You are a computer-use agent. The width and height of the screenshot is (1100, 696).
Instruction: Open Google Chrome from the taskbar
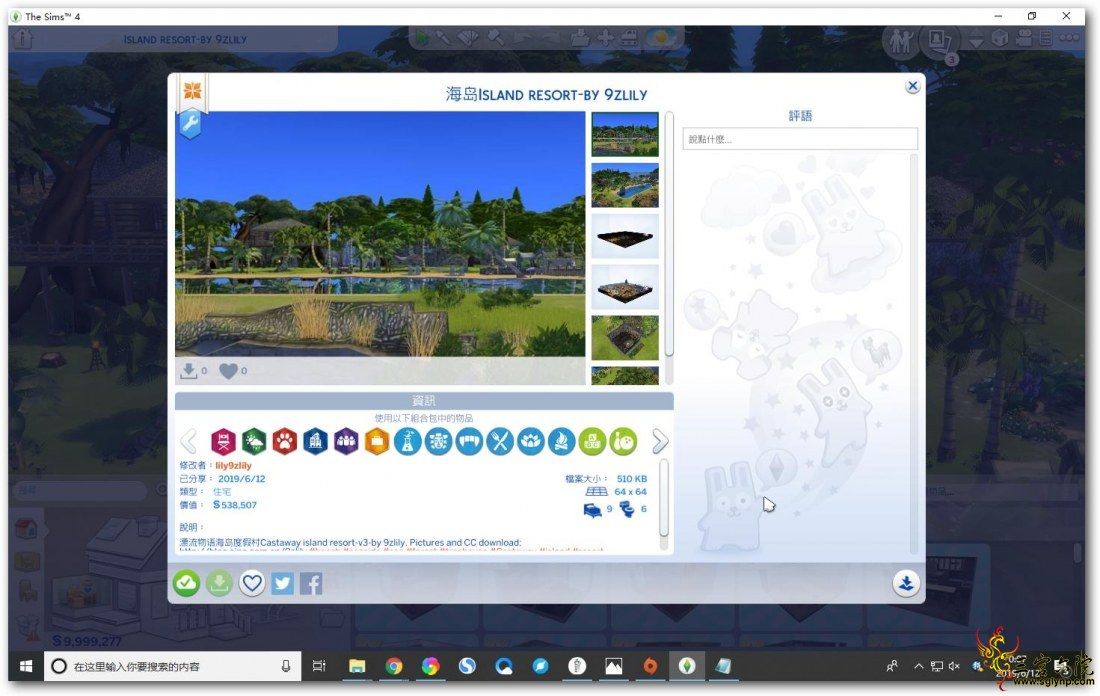point(394,667)
